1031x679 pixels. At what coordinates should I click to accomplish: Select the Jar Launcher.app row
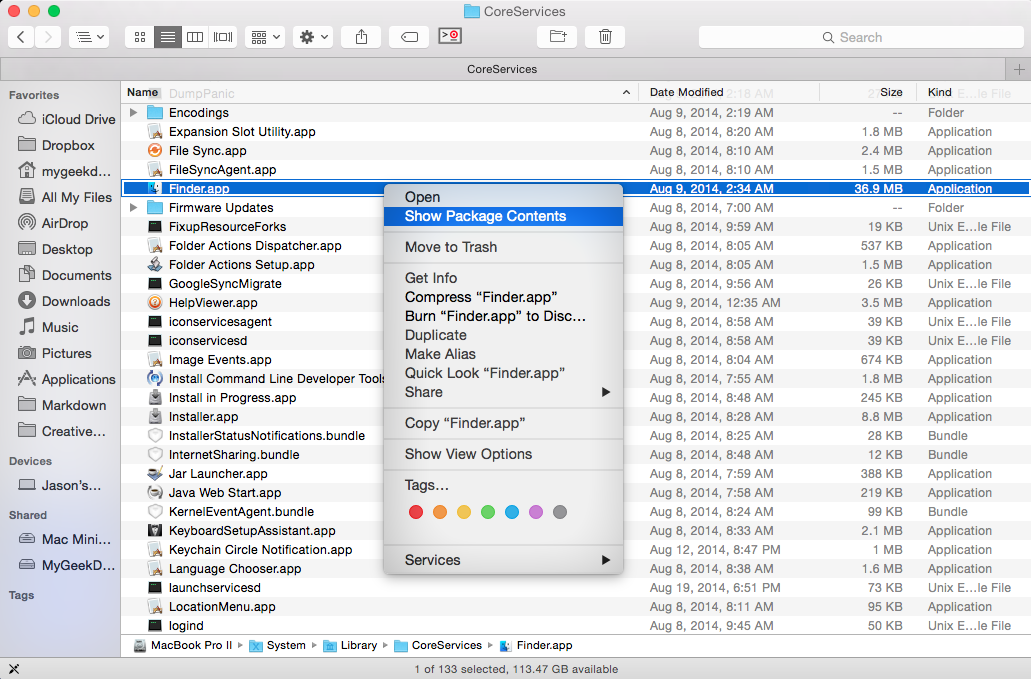pyautogui.click(x=575, y=473)
